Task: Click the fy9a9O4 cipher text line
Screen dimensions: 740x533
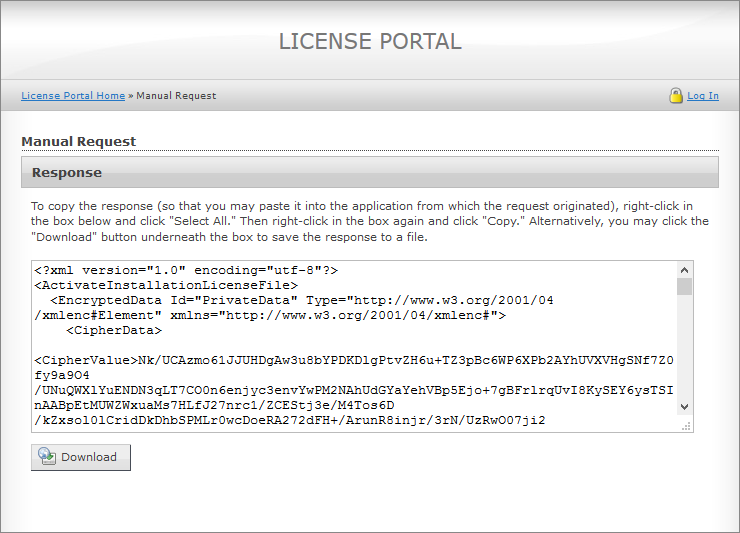Action: tap(62, 375)
